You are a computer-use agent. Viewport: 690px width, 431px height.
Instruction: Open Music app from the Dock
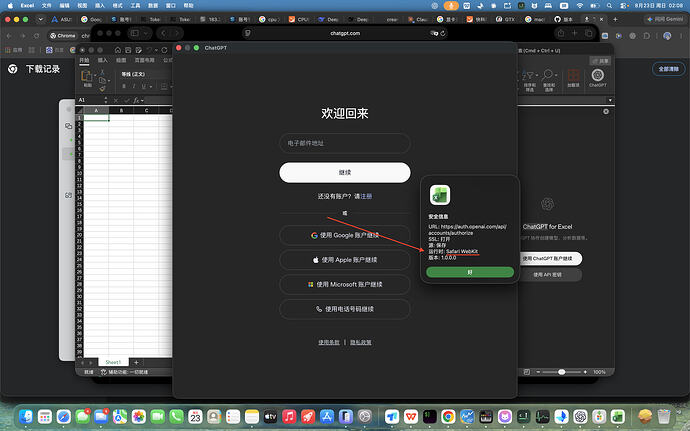(289, 416)
